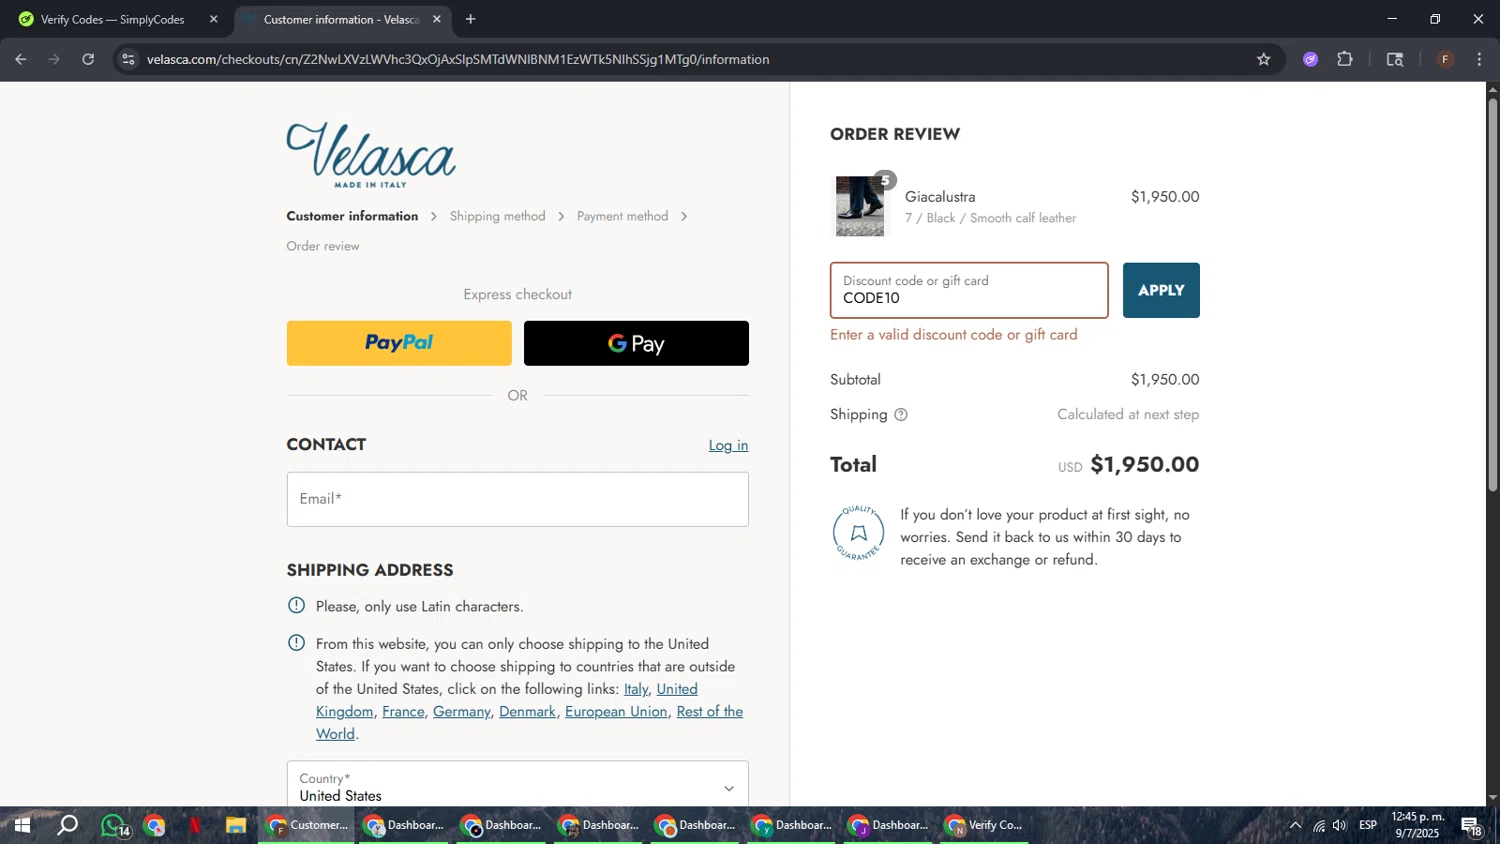This screenshot has height=844, width=1500.
Task: Open Windows taskbar search
Action: coord(67,826)
